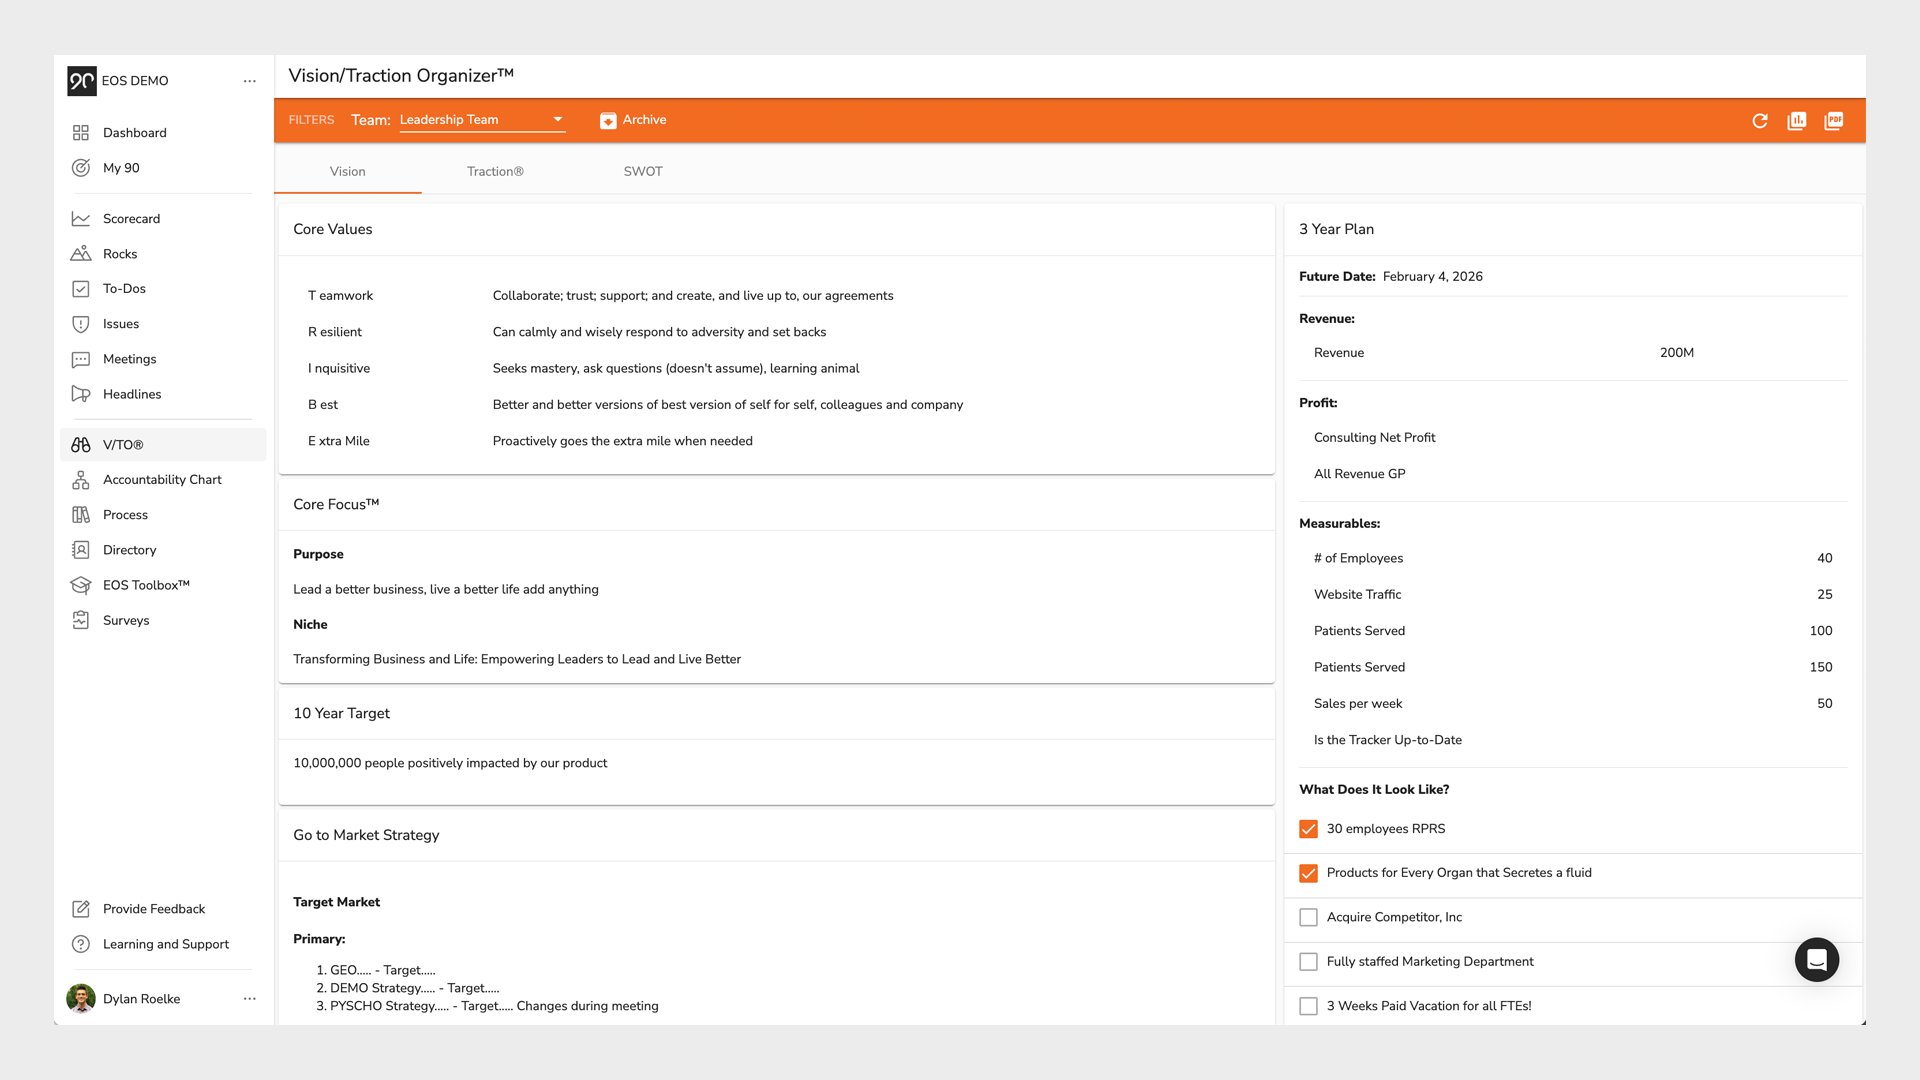Click the Headlines sidebar icon
Screen dimensions: 1920x1080
point(81,394)
